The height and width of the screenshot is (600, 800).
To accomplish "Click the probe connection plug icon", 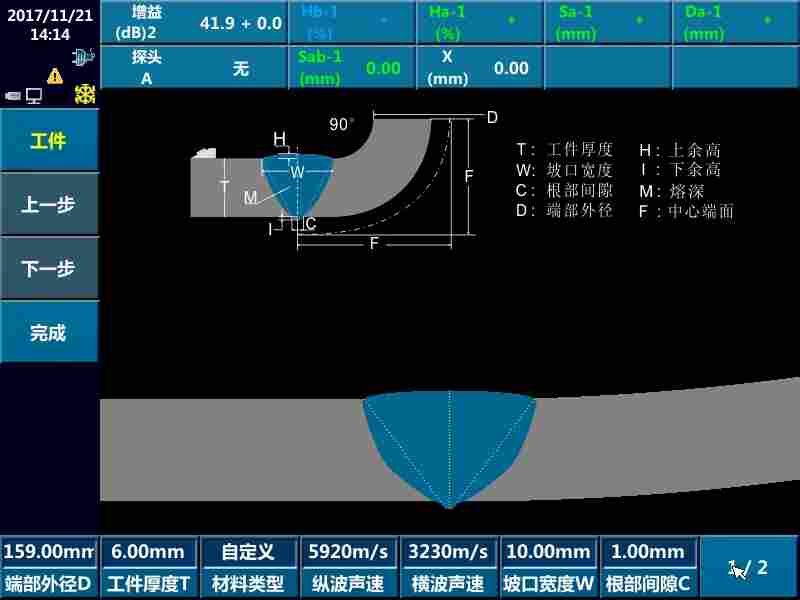I will click(84, 56).
